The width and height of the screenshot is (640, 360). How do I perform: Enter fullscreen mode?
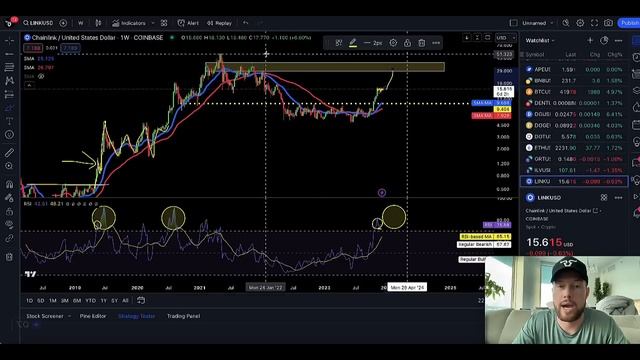[x=594, y=23]
